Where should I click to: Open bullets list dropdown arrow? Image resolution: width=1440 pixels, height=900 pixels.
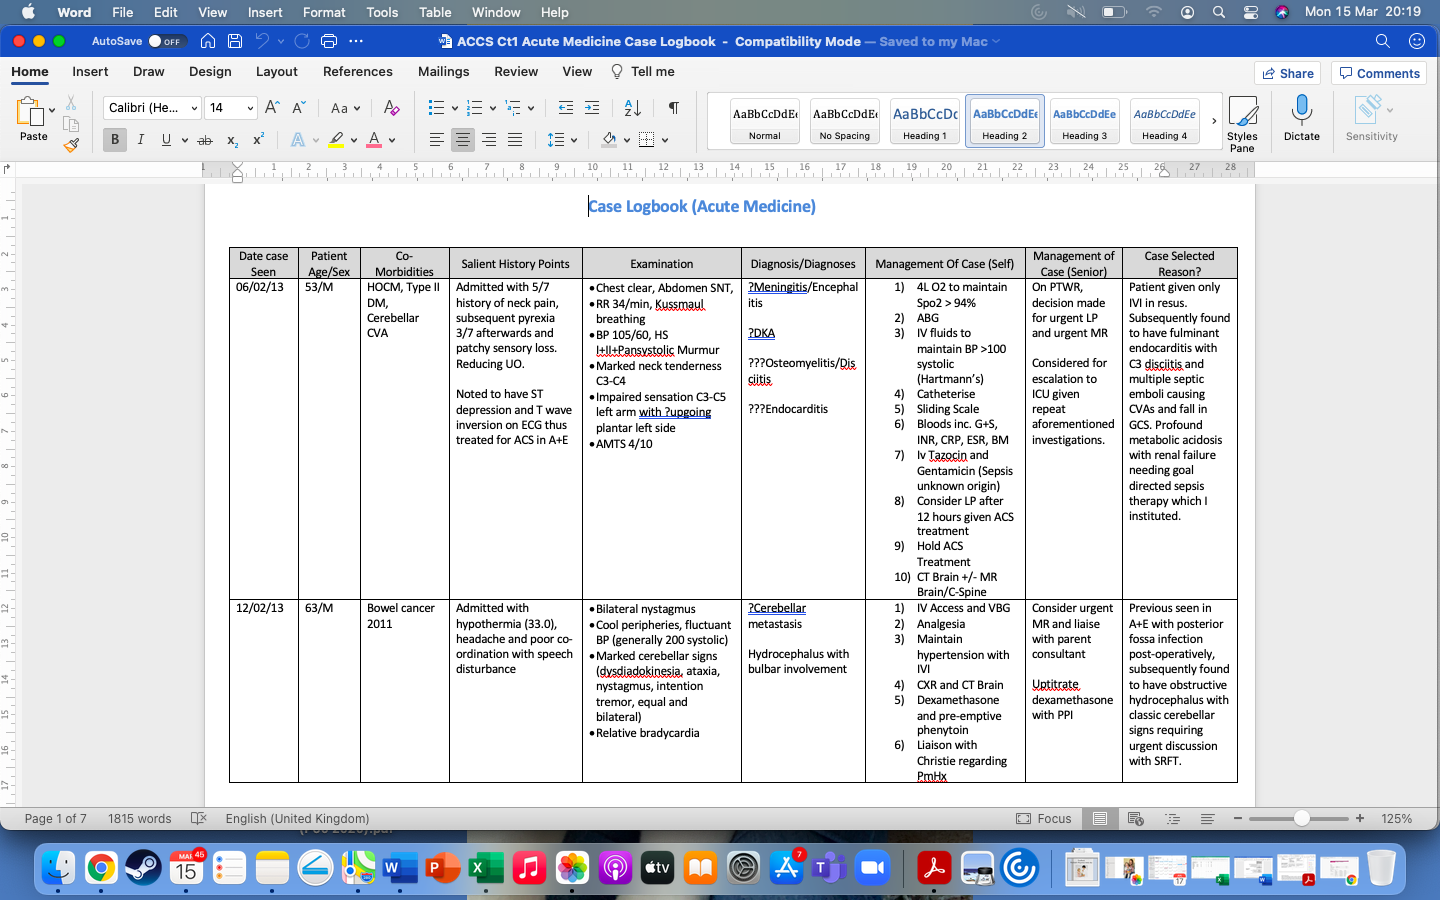coord(455,108)
